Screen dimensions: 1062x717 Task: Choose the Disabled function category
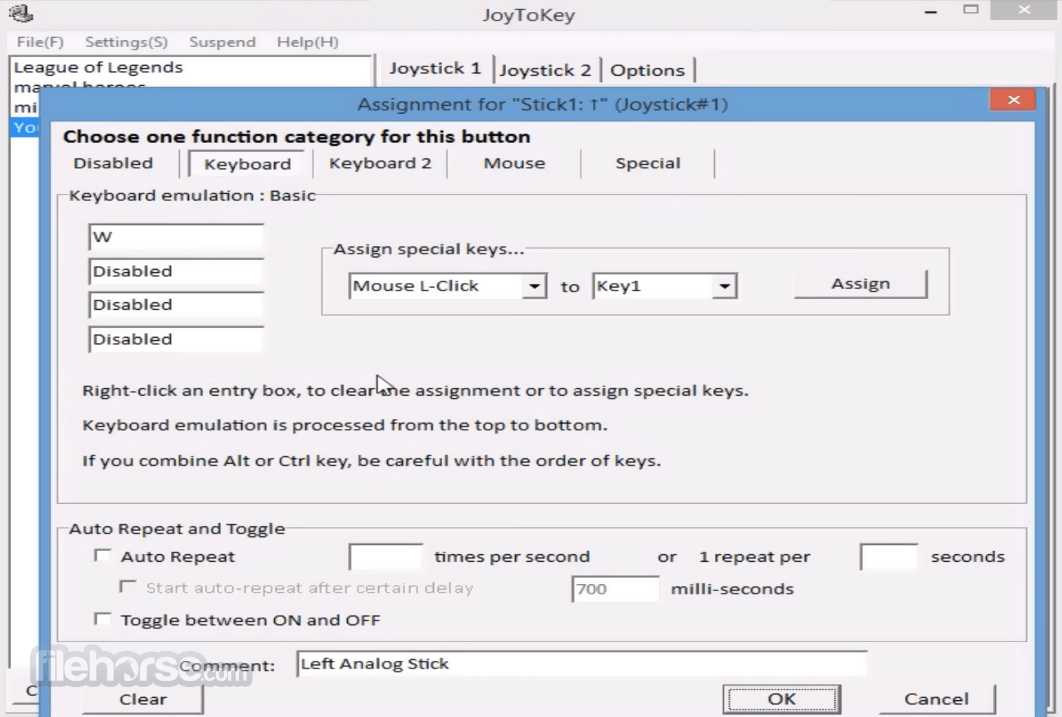[x=113, y=163]
